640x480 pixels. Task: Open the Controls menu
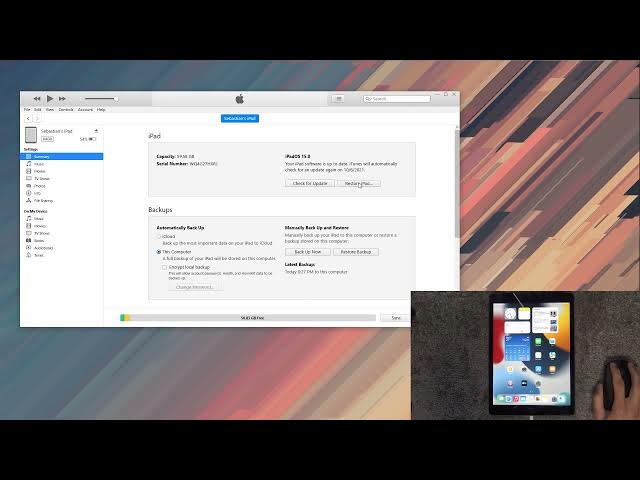66,109
